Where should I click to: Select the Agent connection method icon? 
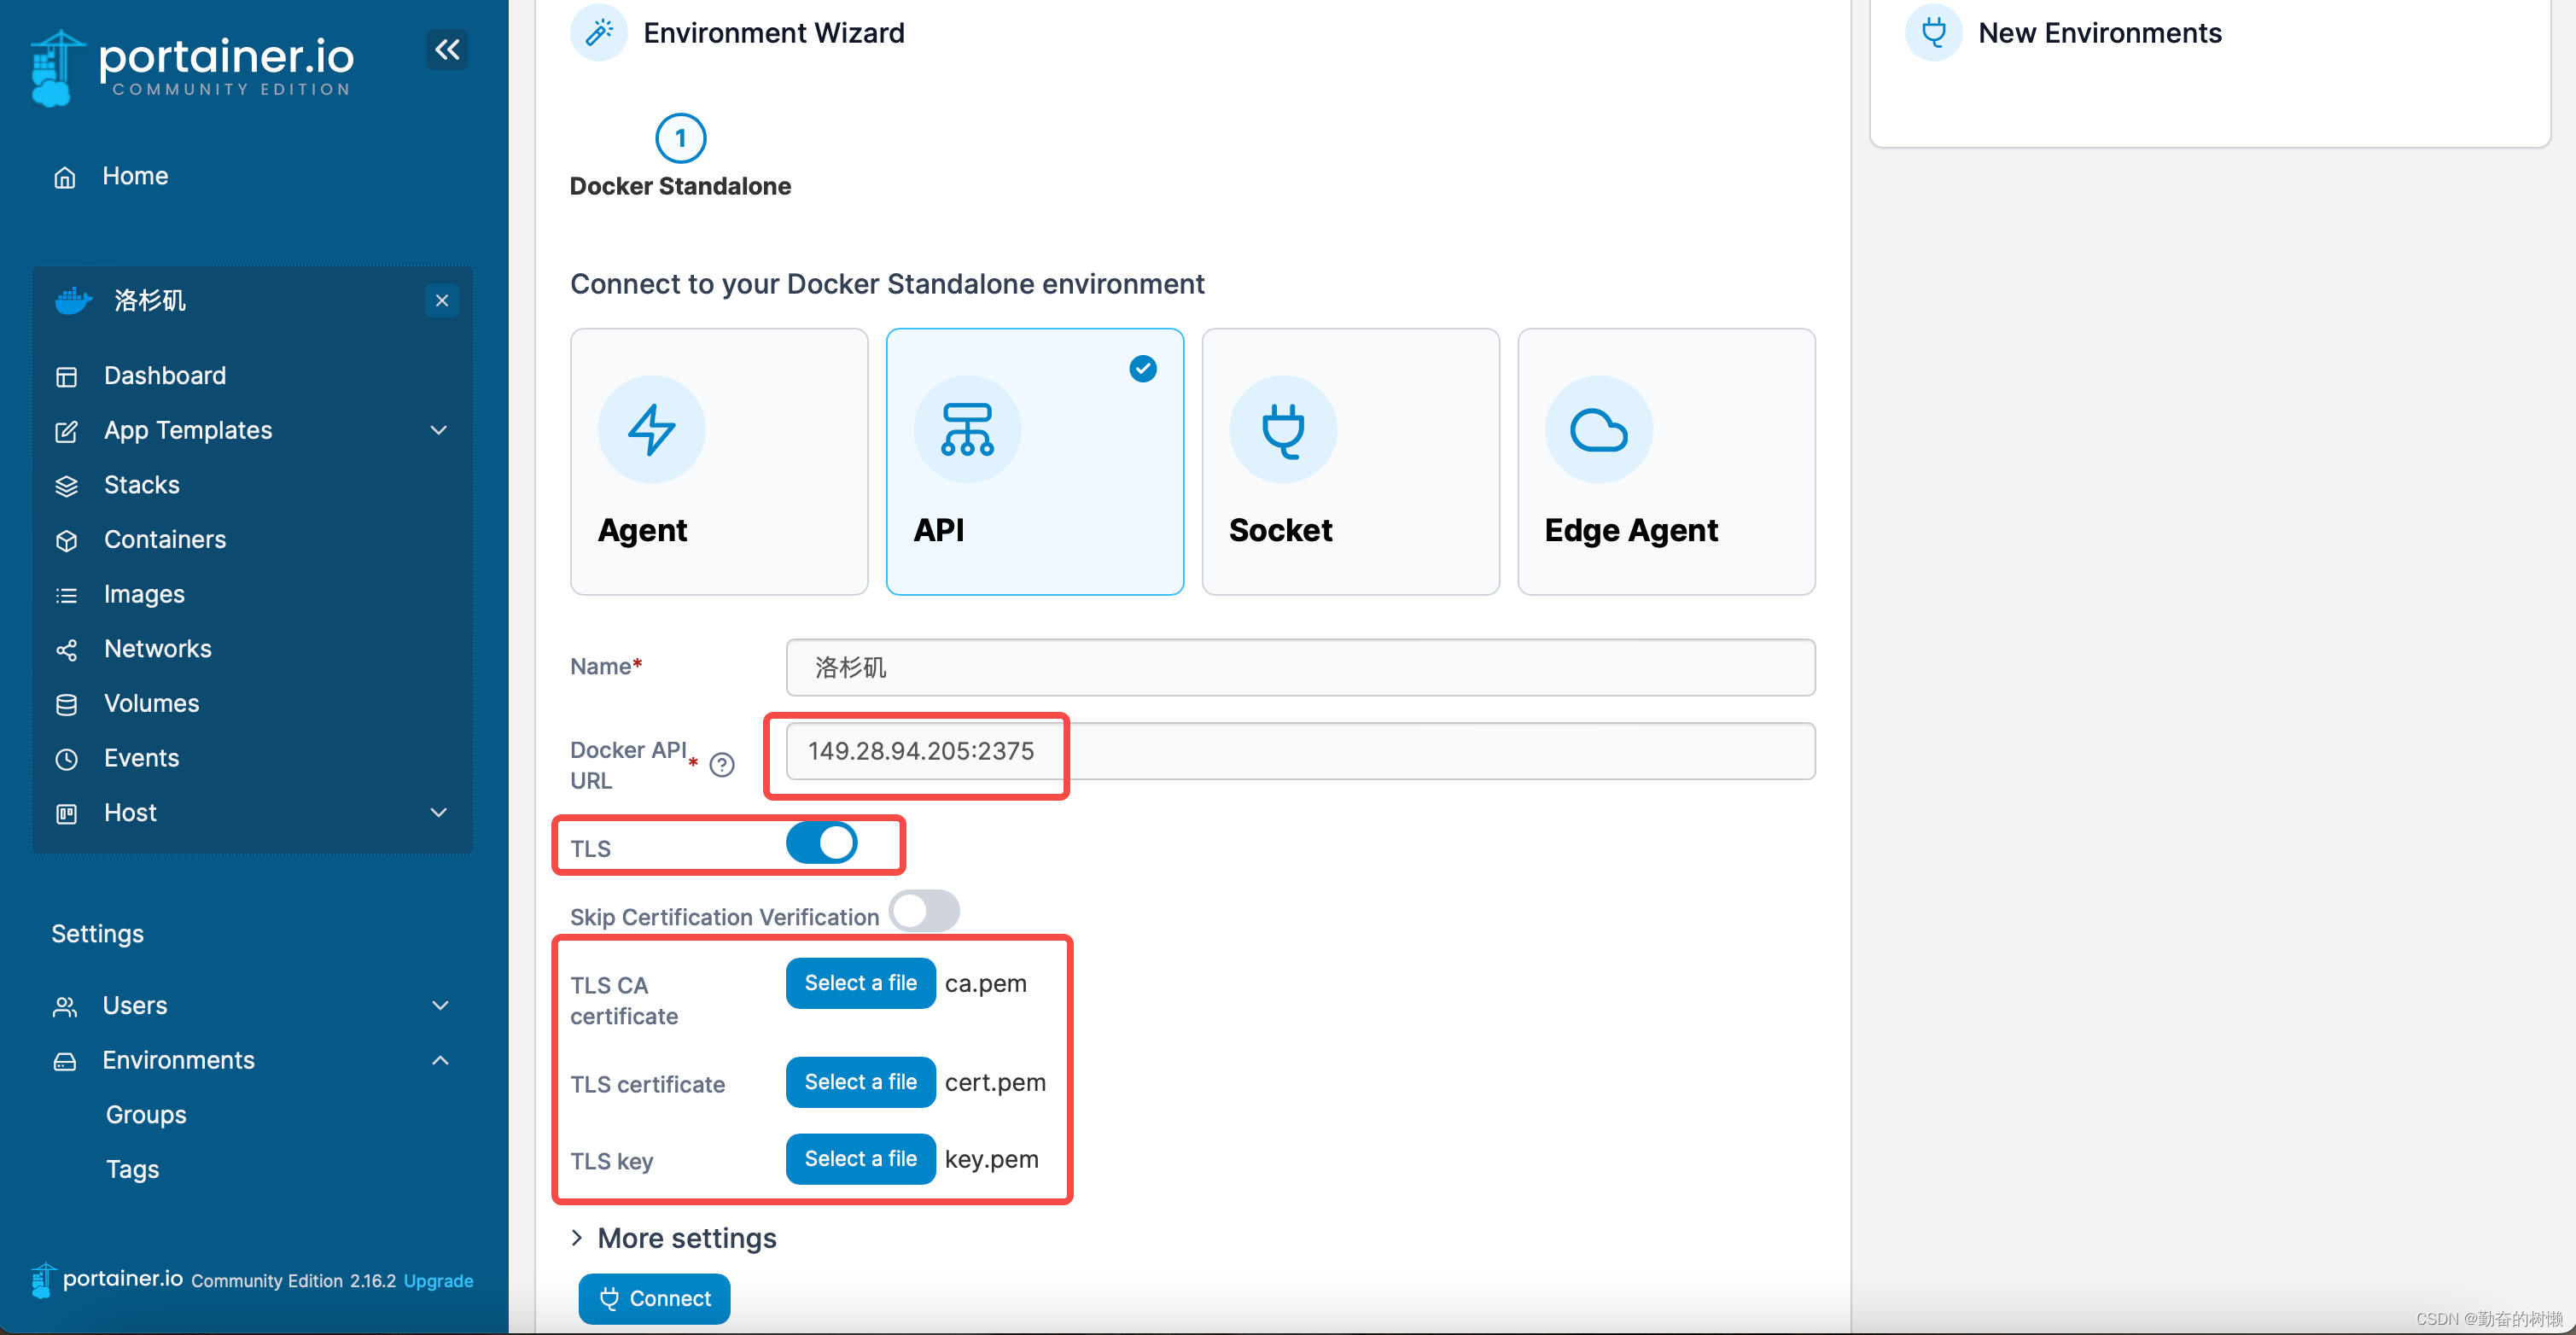(718, 461)
